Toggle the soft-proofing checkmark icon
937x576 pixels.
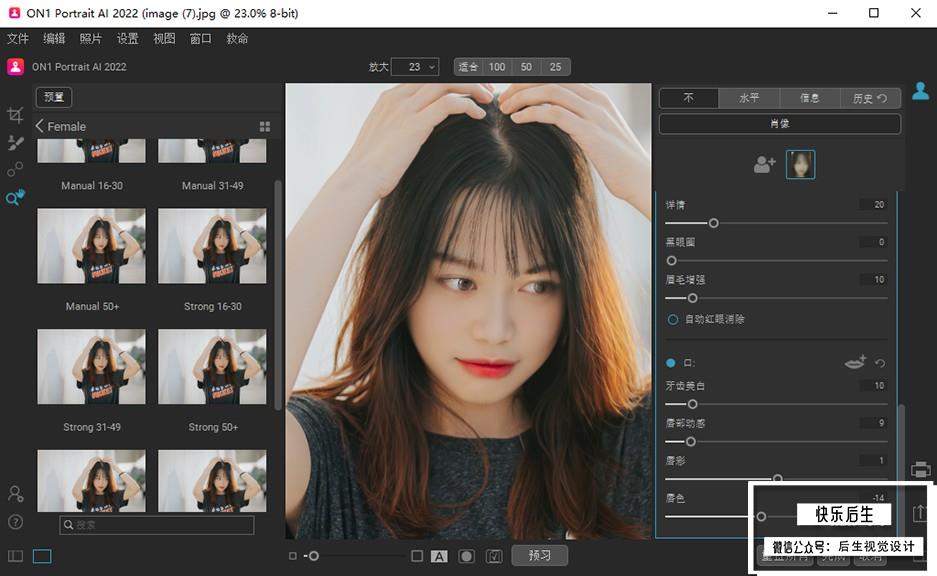(494, 556)
